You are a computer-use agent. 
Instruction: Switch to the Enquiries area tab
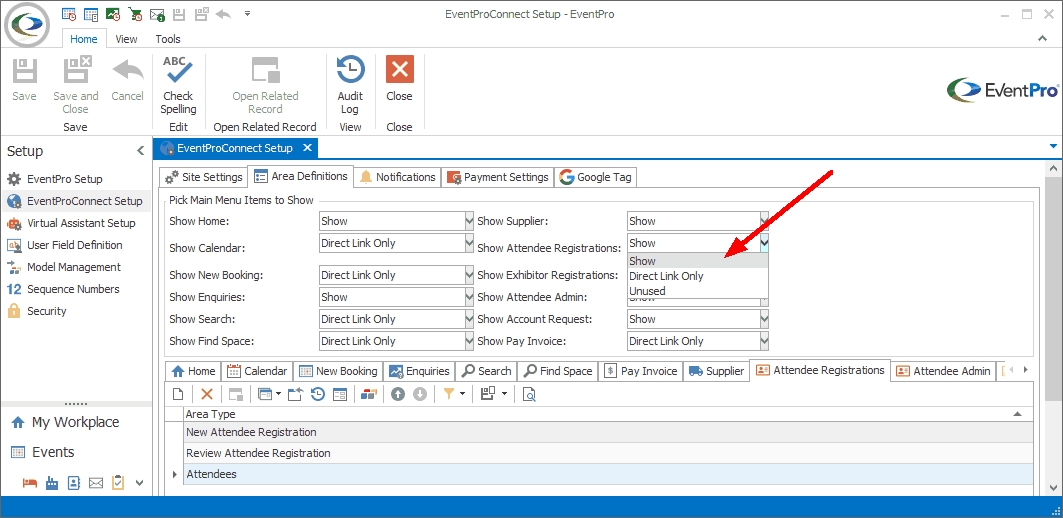(420, 371)
